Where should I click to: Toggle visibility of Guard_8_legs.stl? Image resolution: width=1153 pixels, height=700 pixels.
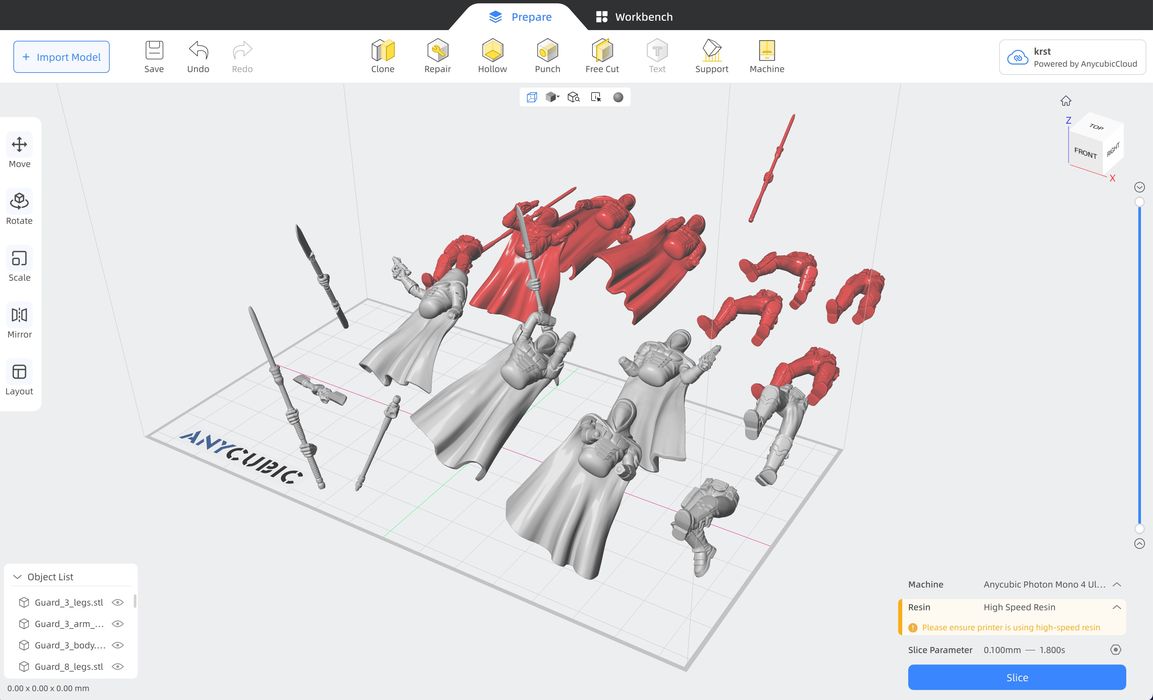coord(118,667)
